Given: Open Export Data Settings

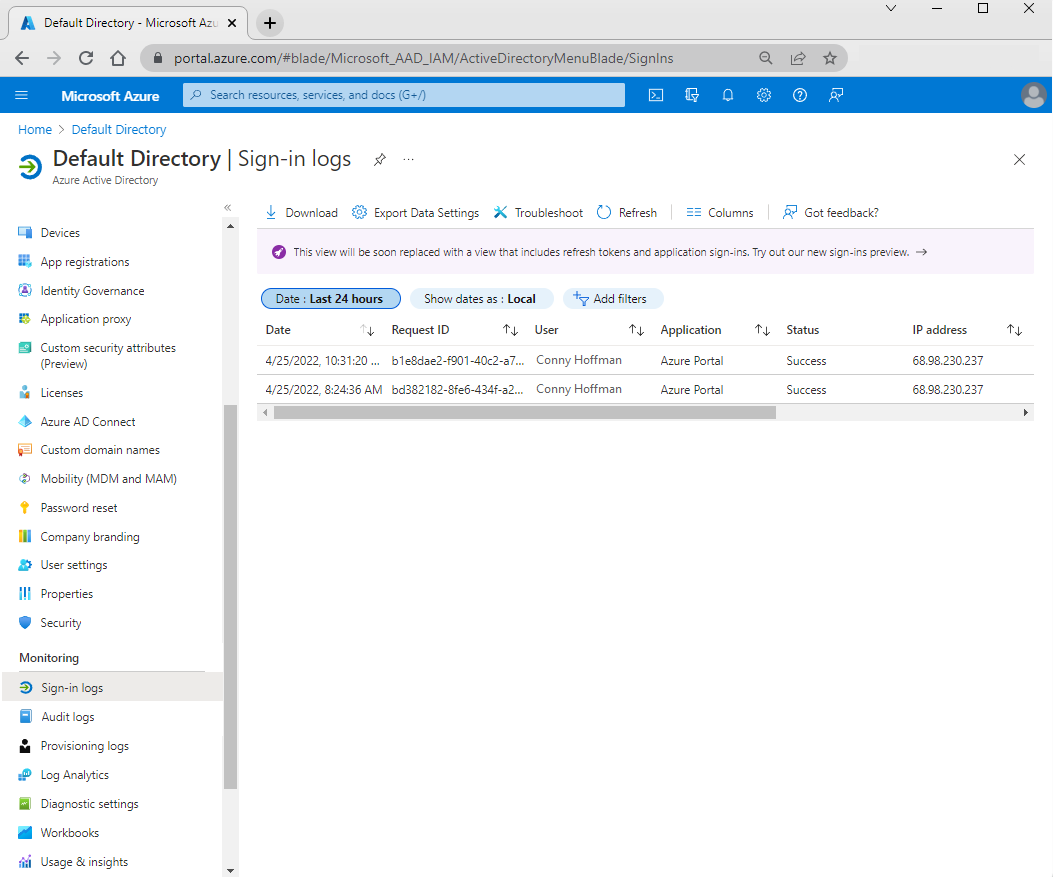Looking at the screenshot, I should coord(415,213).
